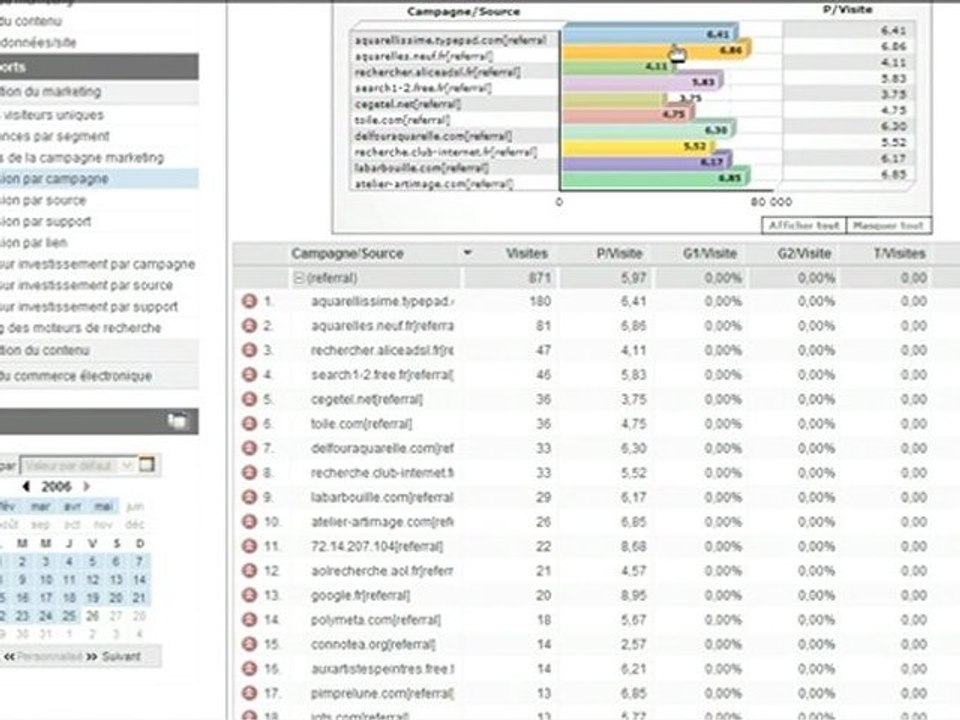
Task: Click the orange aquarelles.neuf.fr chart bar 6.86
Action: click(656, 50)
